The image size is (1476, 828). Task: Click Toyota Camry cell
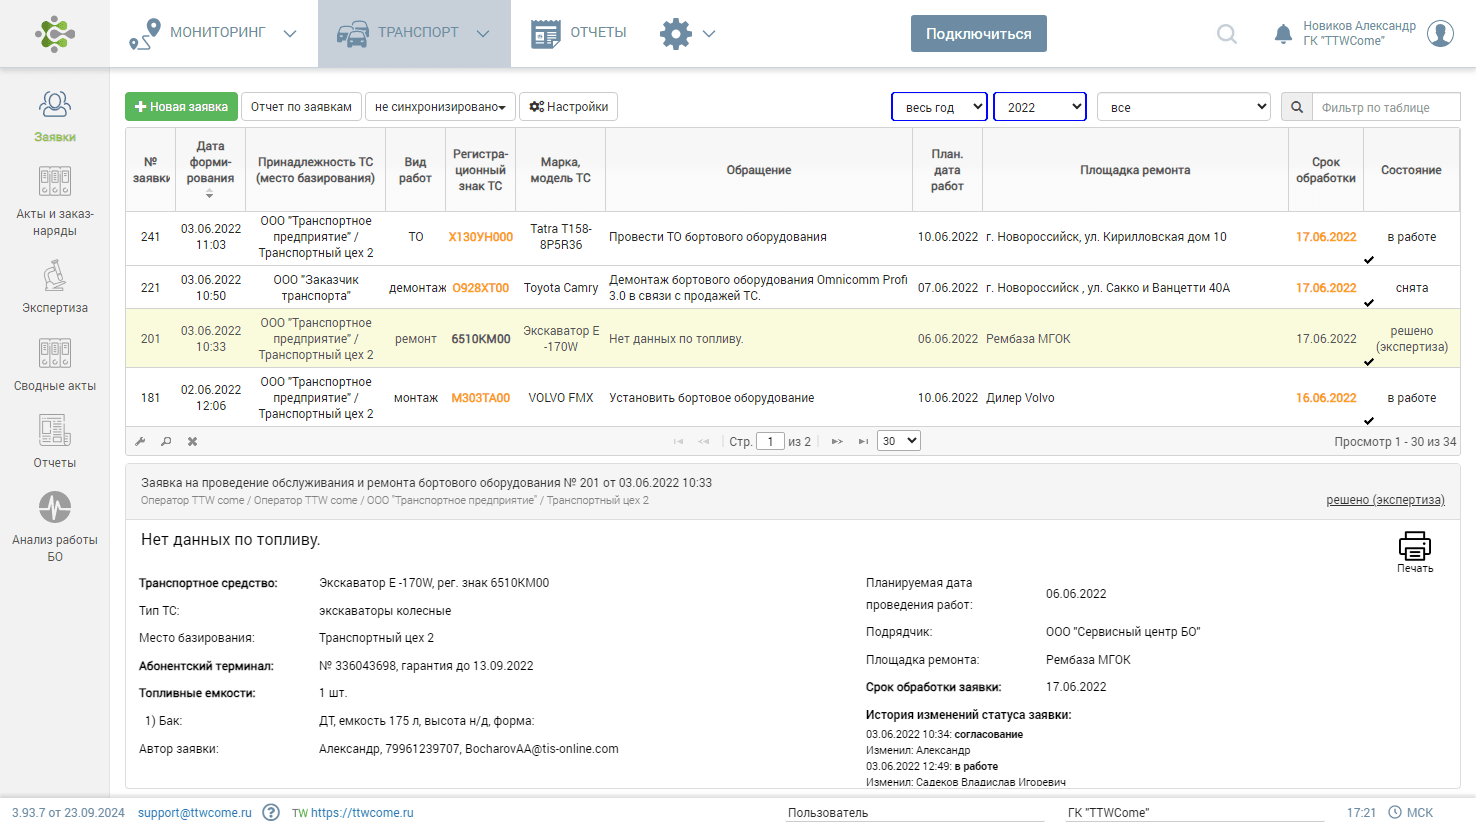pos(561,288)
